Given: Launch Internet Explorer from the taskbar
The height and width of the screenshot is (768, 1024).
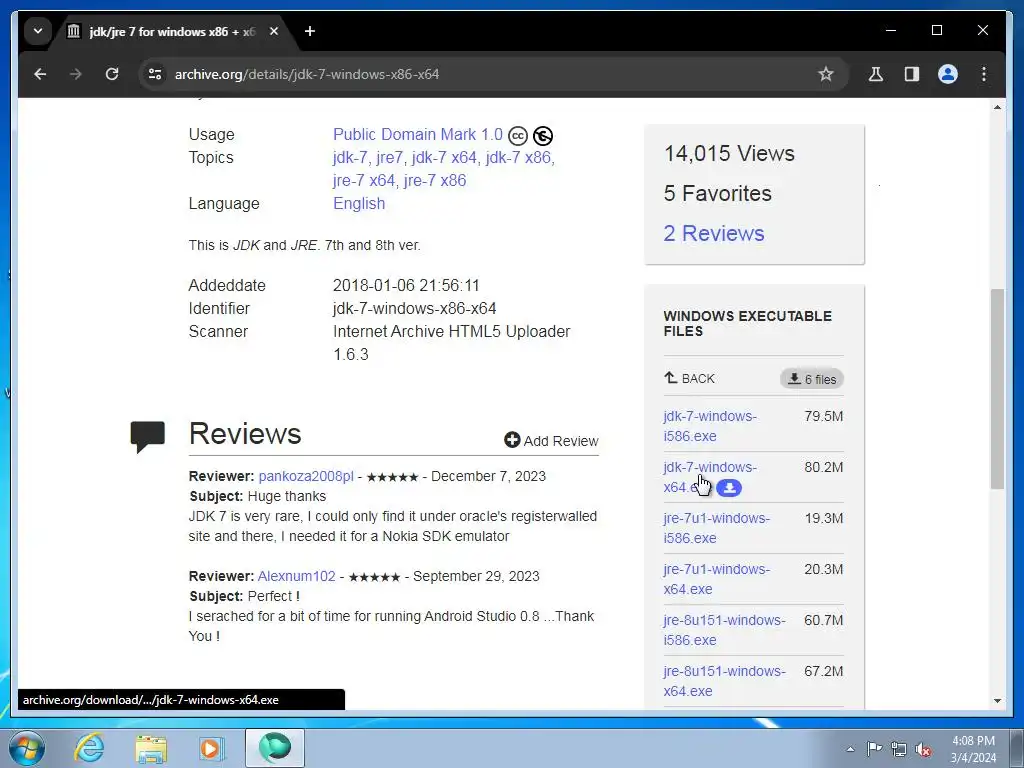Looking at the screenshot, I should (x=89, y=748).
